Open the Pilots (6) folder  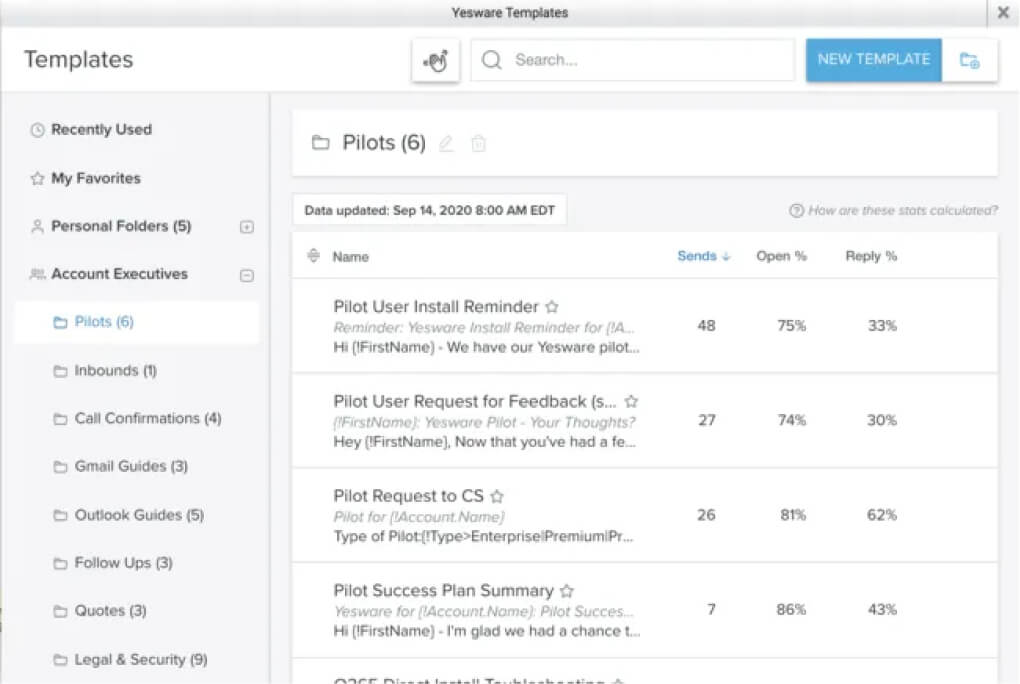click(104, 321)
